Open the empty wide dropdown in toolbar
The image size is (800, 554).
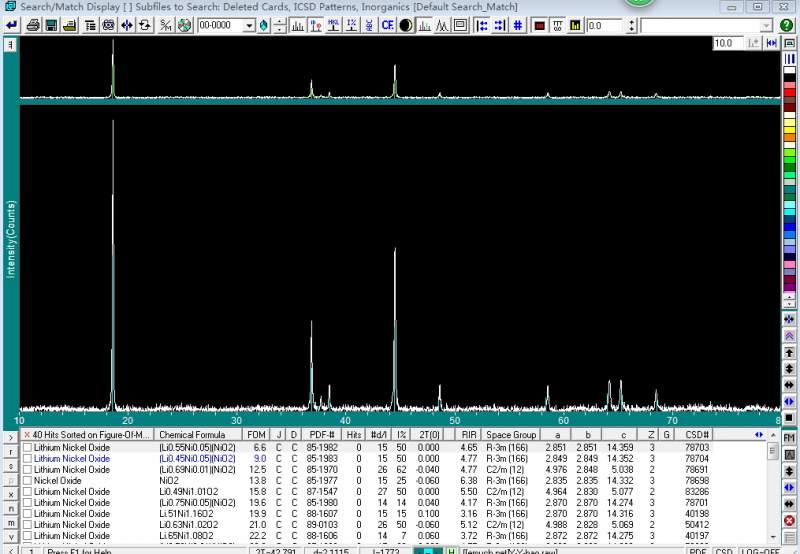point(766,26)
